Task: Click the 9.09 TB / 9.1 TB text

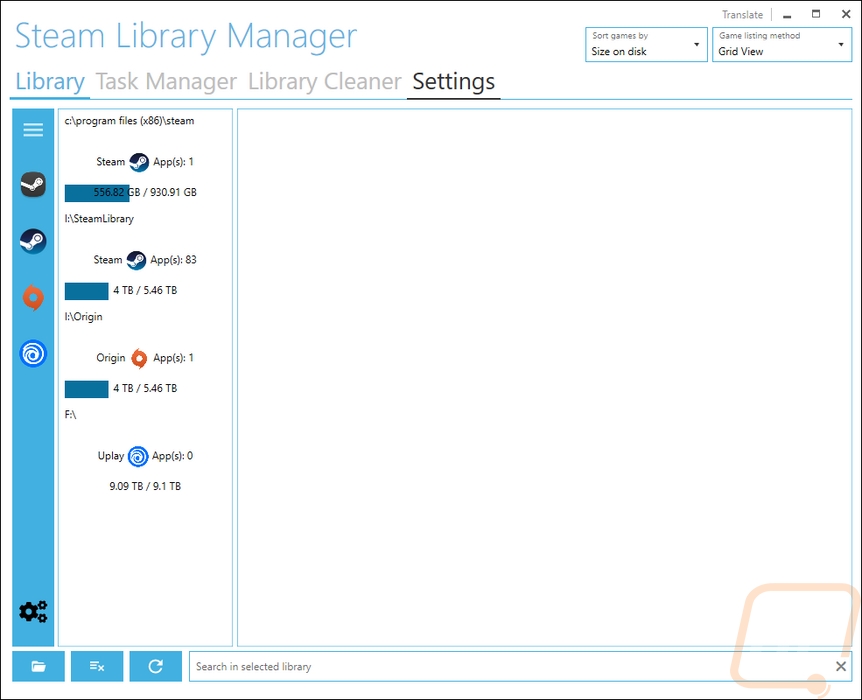Action: (145, 486)
